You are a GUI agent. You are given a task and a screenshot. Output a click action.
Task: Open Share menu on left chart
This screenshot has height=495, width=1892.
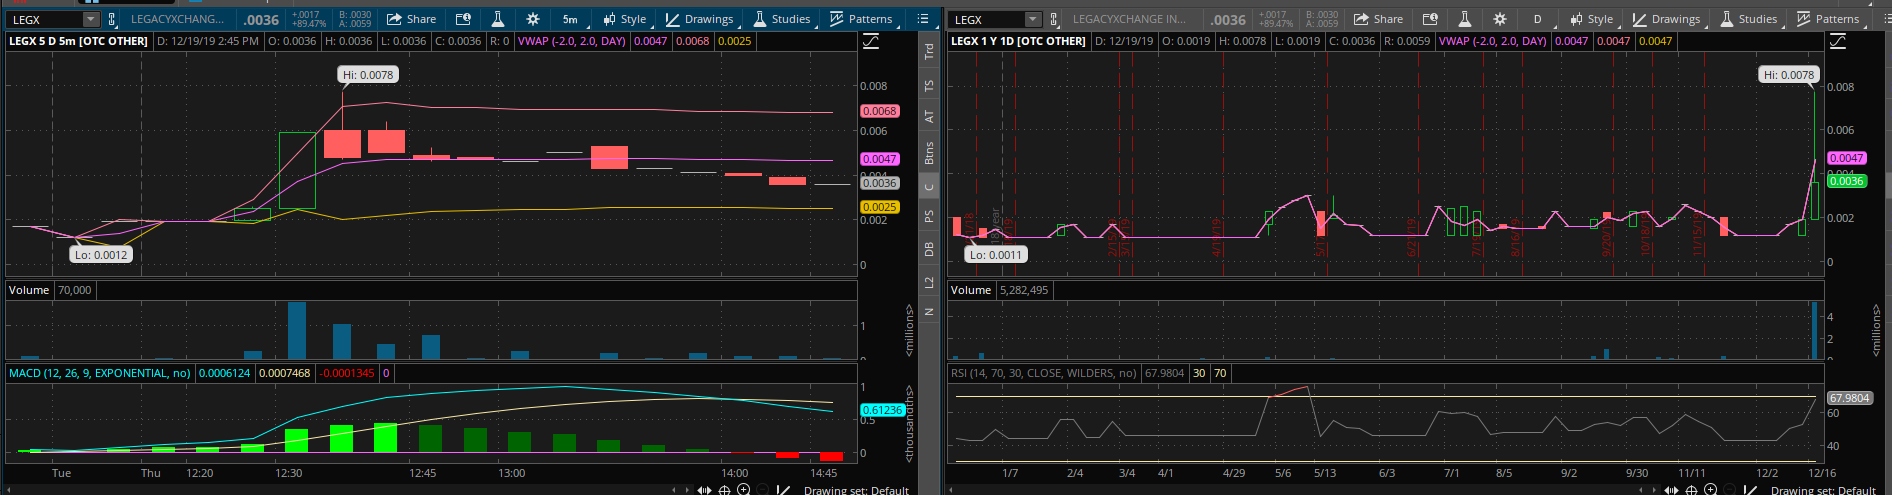[x=411, y=19]
